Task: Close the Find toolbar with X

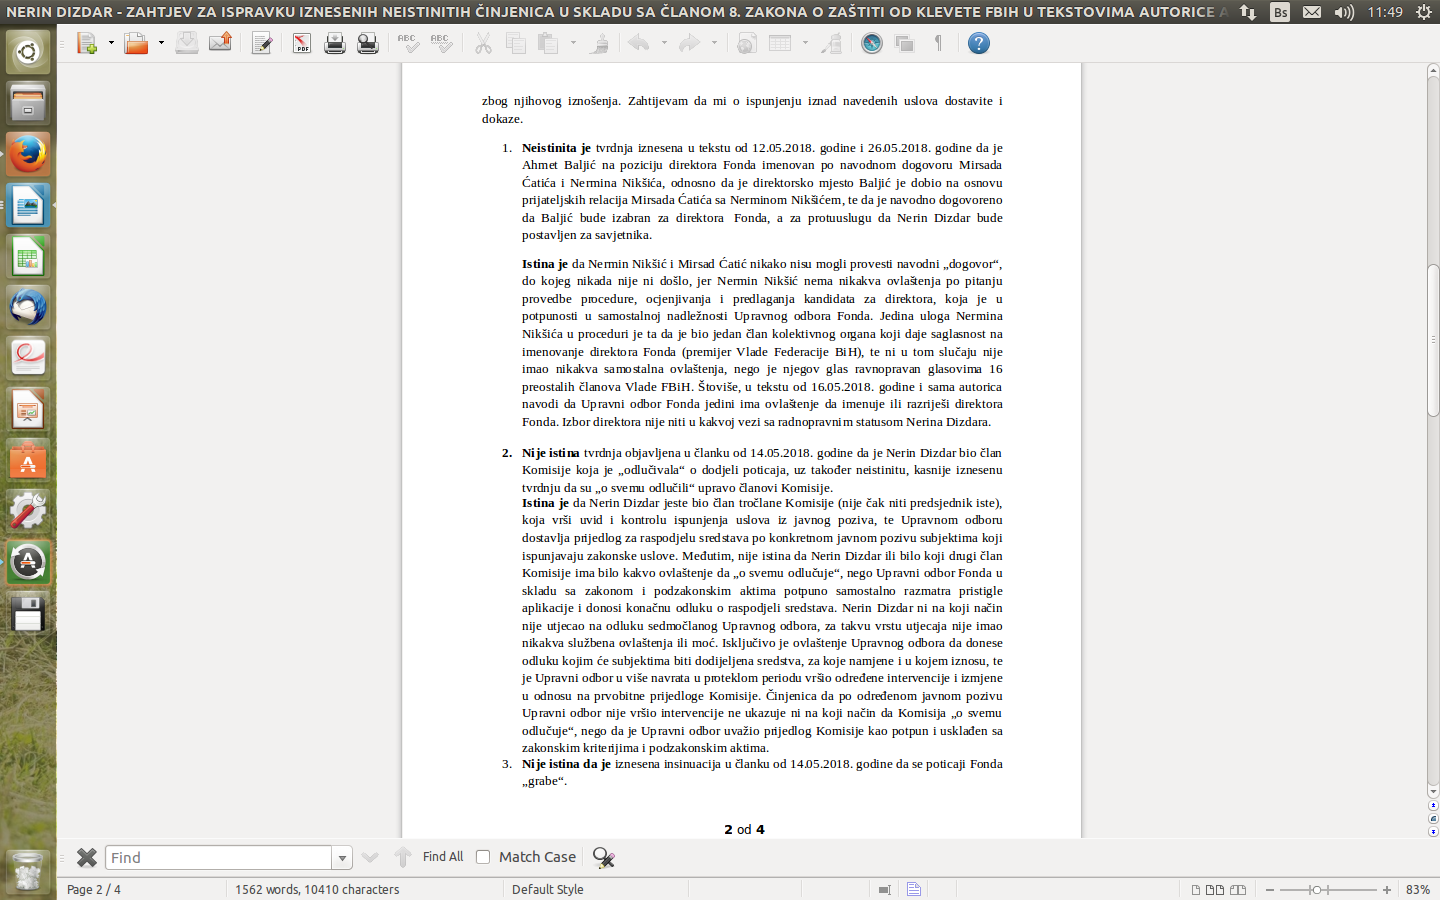Action: [x=87, y=857]
